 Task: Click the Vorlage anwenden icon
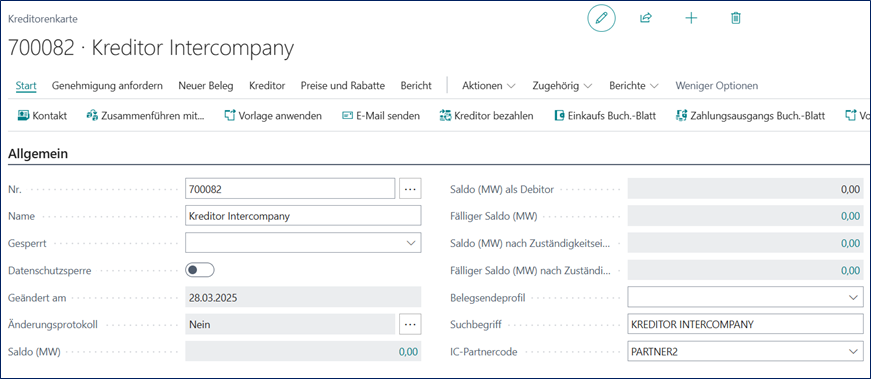tap(229, 116)
